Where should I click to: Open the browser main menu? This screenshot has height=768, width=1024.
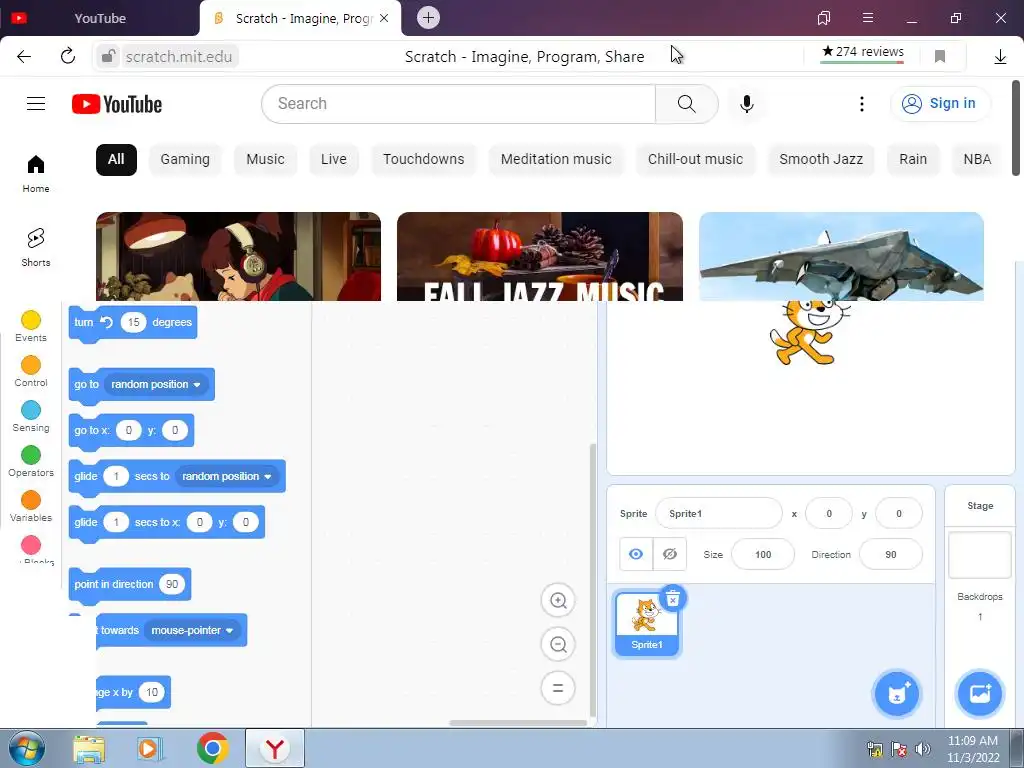868,18
